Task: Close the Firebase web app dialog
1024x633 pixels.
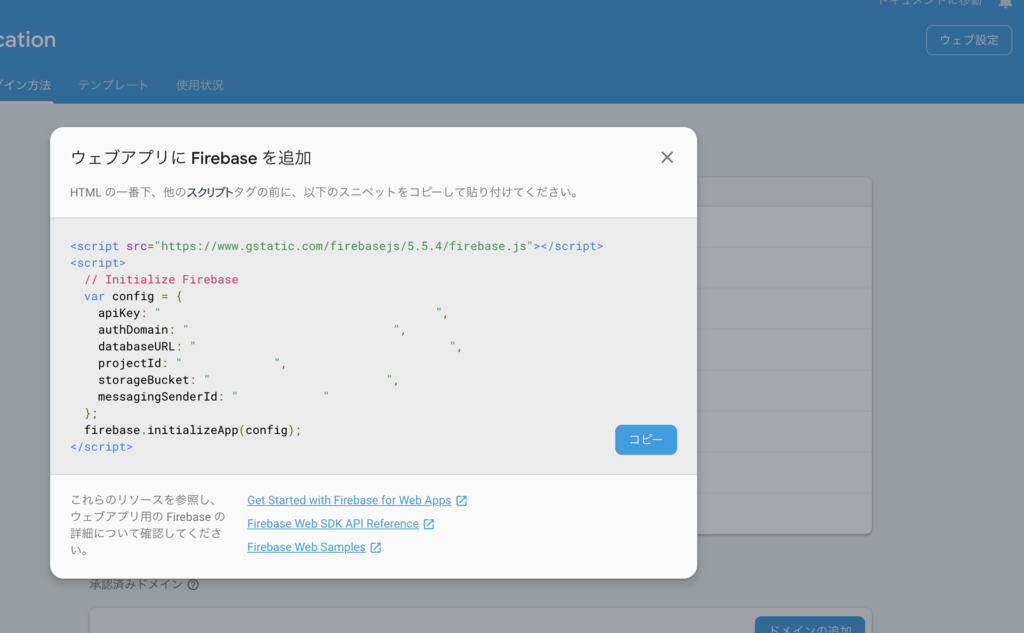Action: 667,157
